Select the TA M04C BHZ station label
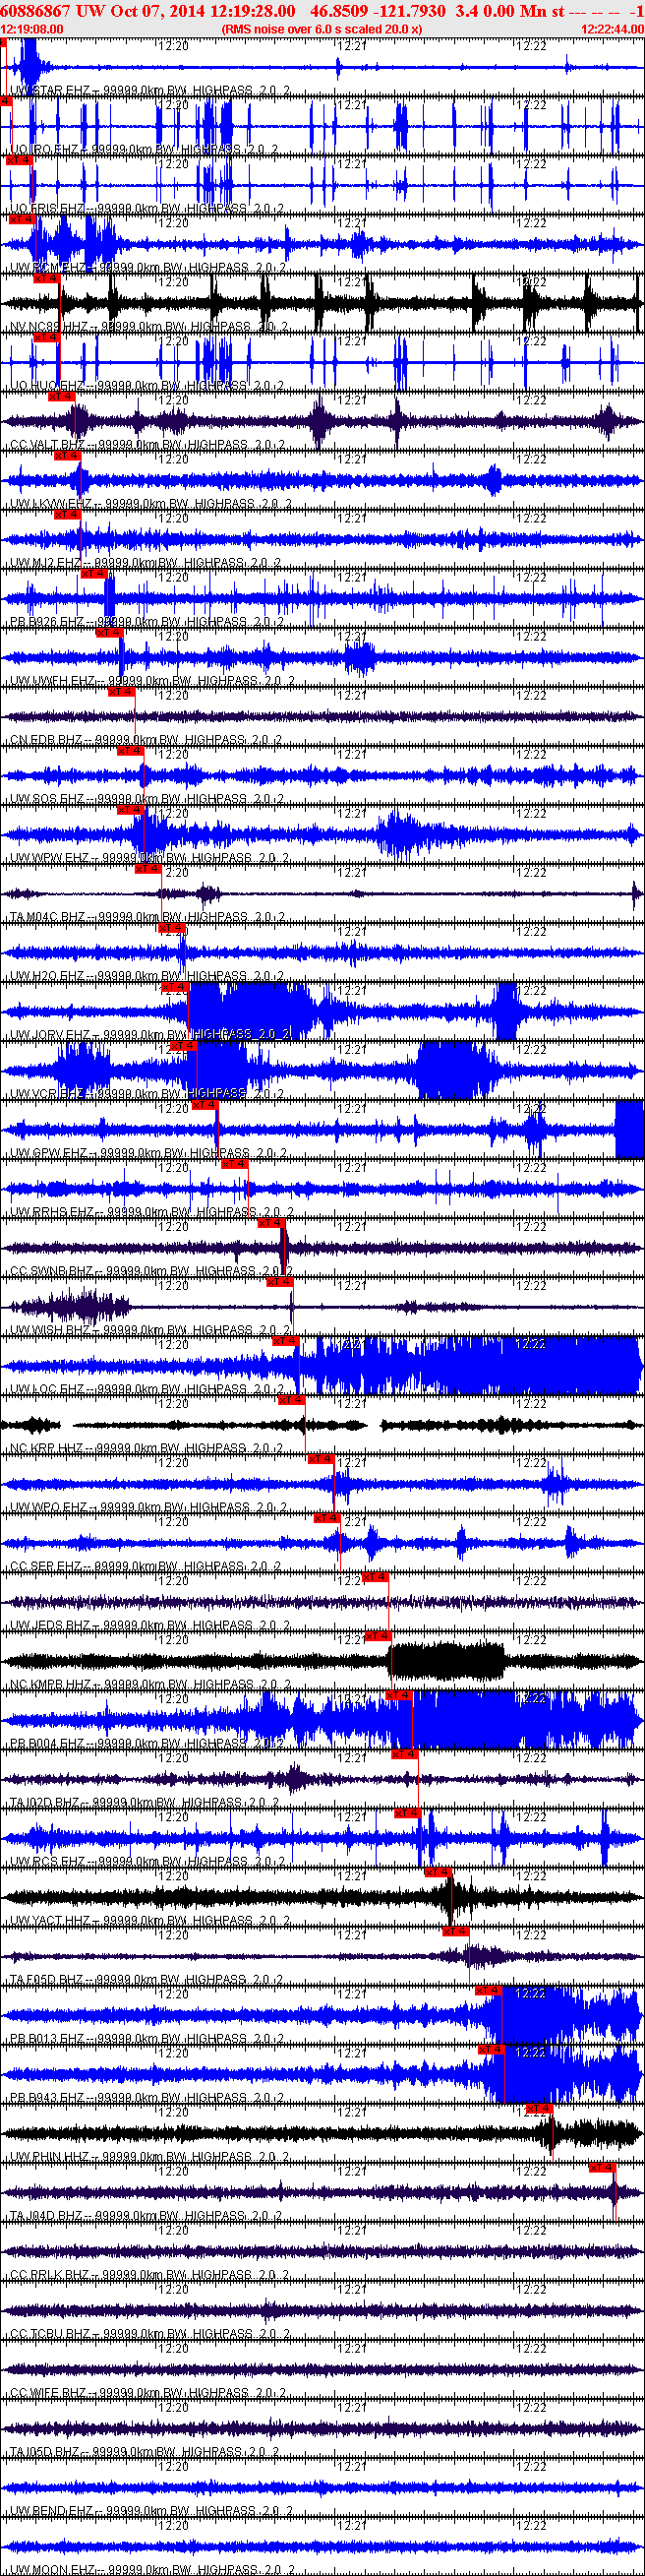The image size is (645, 2576). (x=148, y=917)
